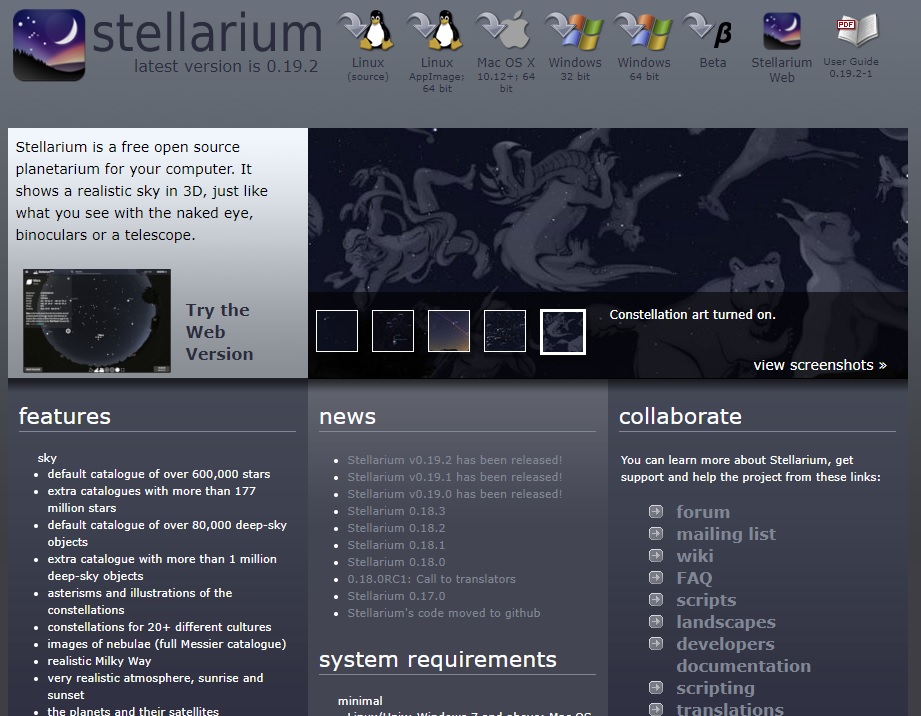
Task: Open the view screenshots link
Action: (x=820, y=365)
